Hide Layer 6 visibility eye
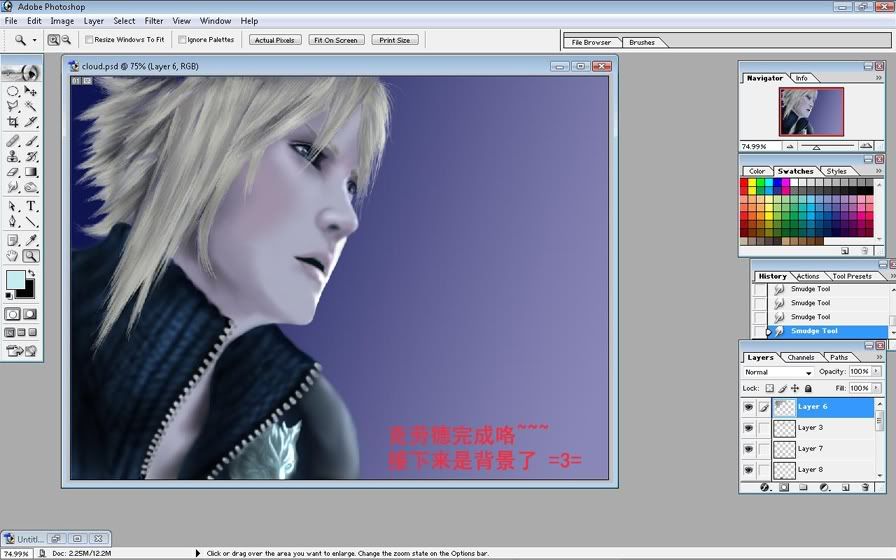 coord(749,407)
